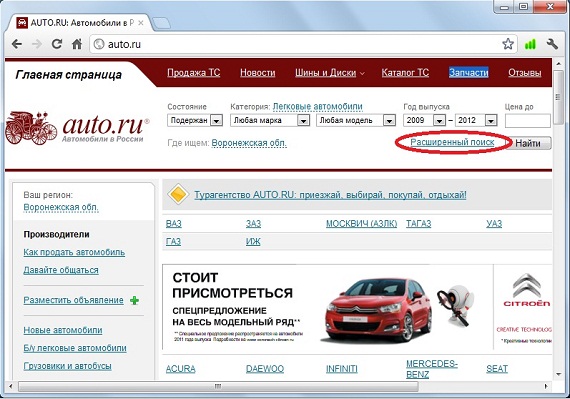Viewport: 570px width, 399px height.
Task: Click inside the Цена до price field
Action: (527, 121)
